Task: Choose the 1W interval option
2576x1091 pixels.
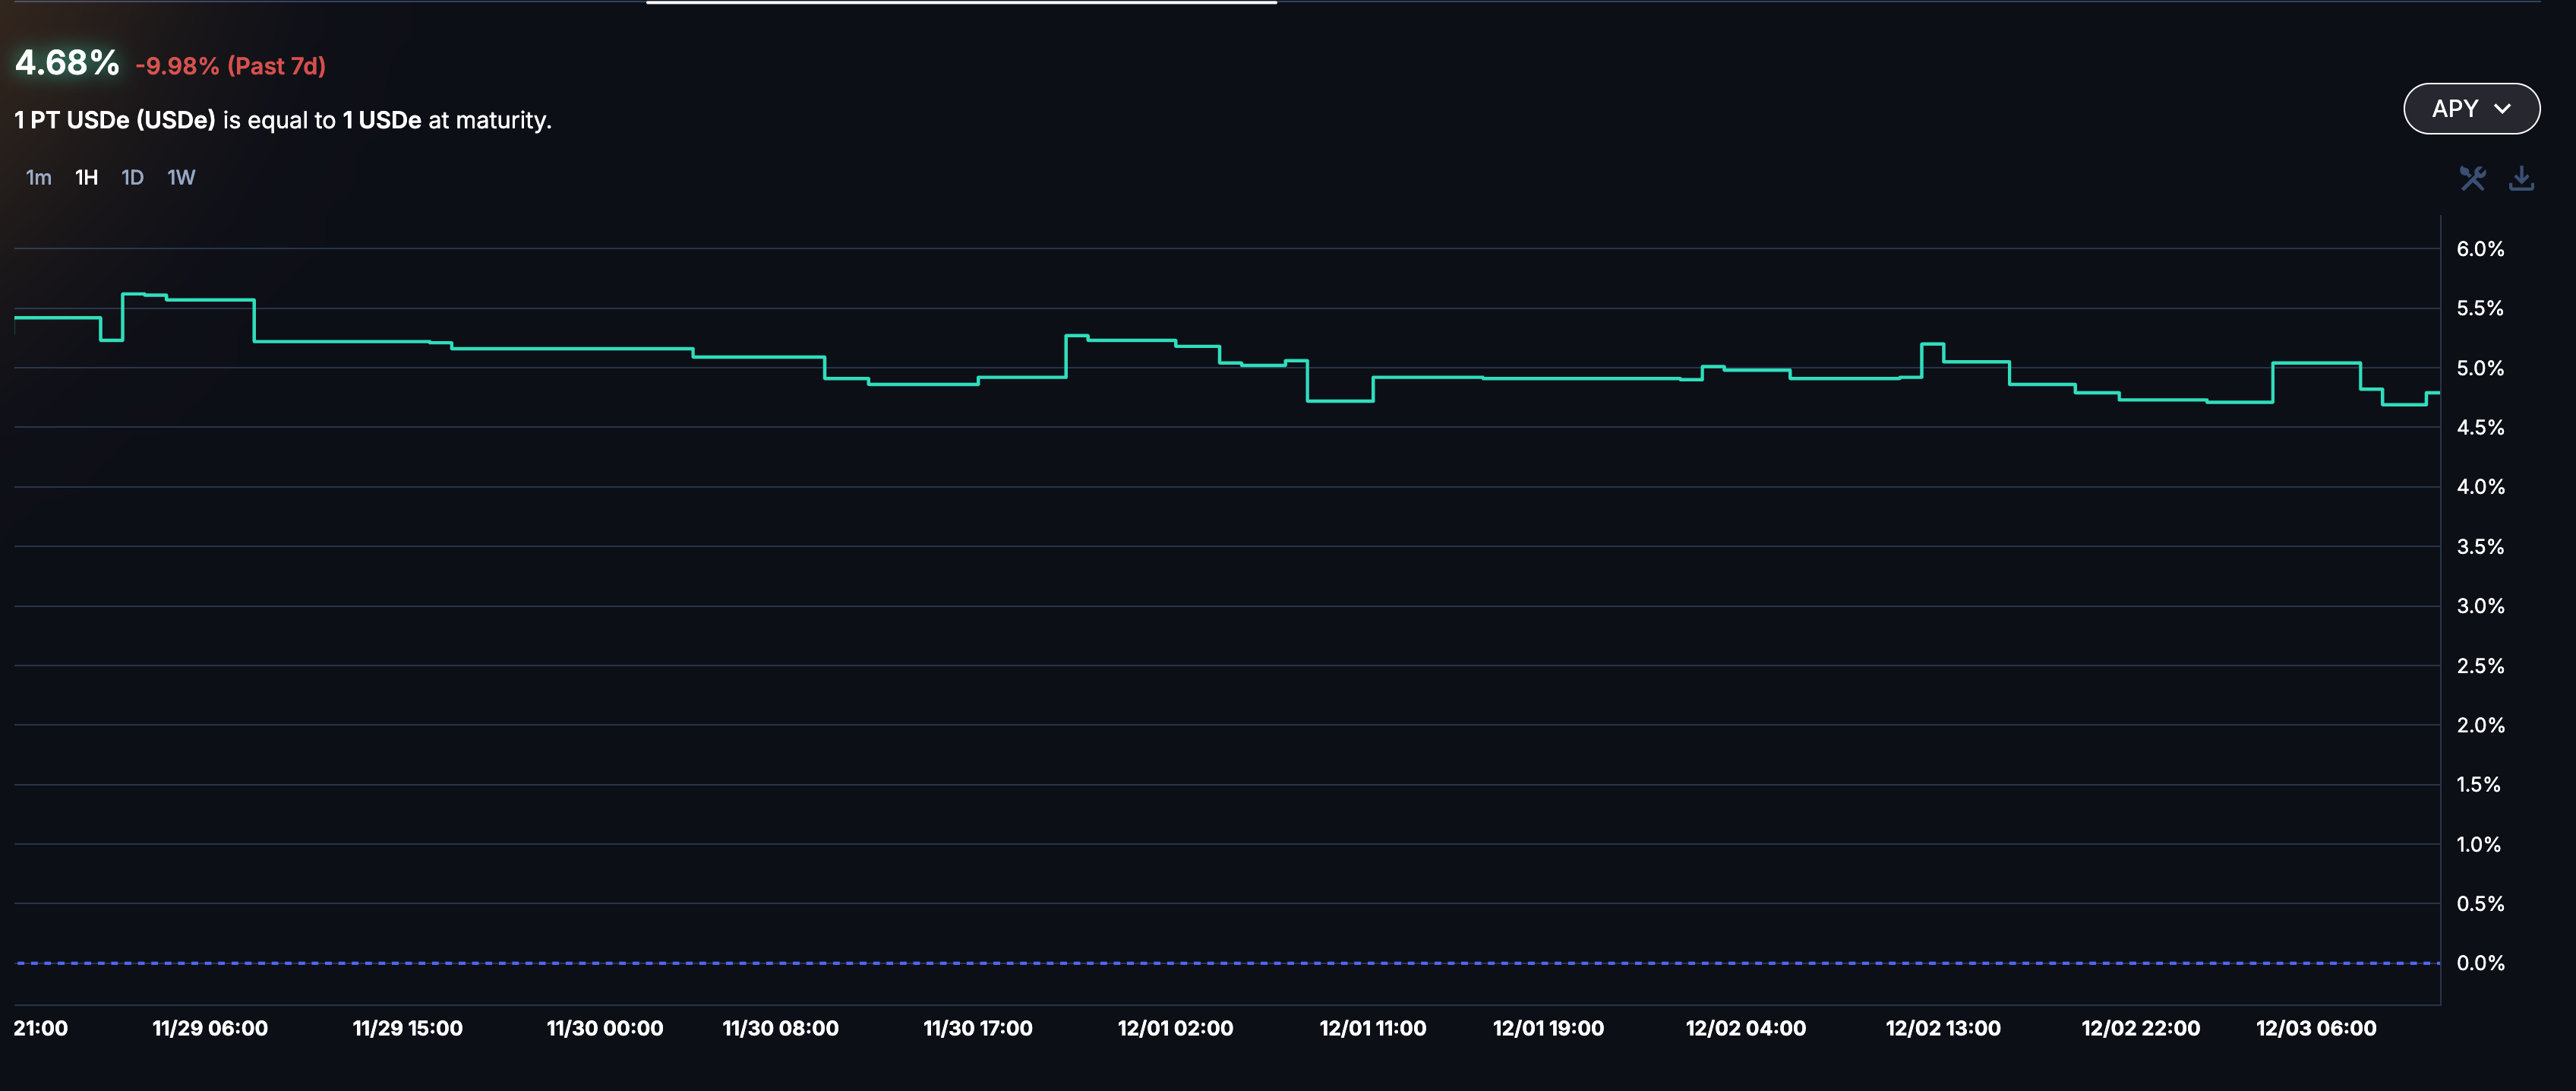Action: (x=181, y=178)
